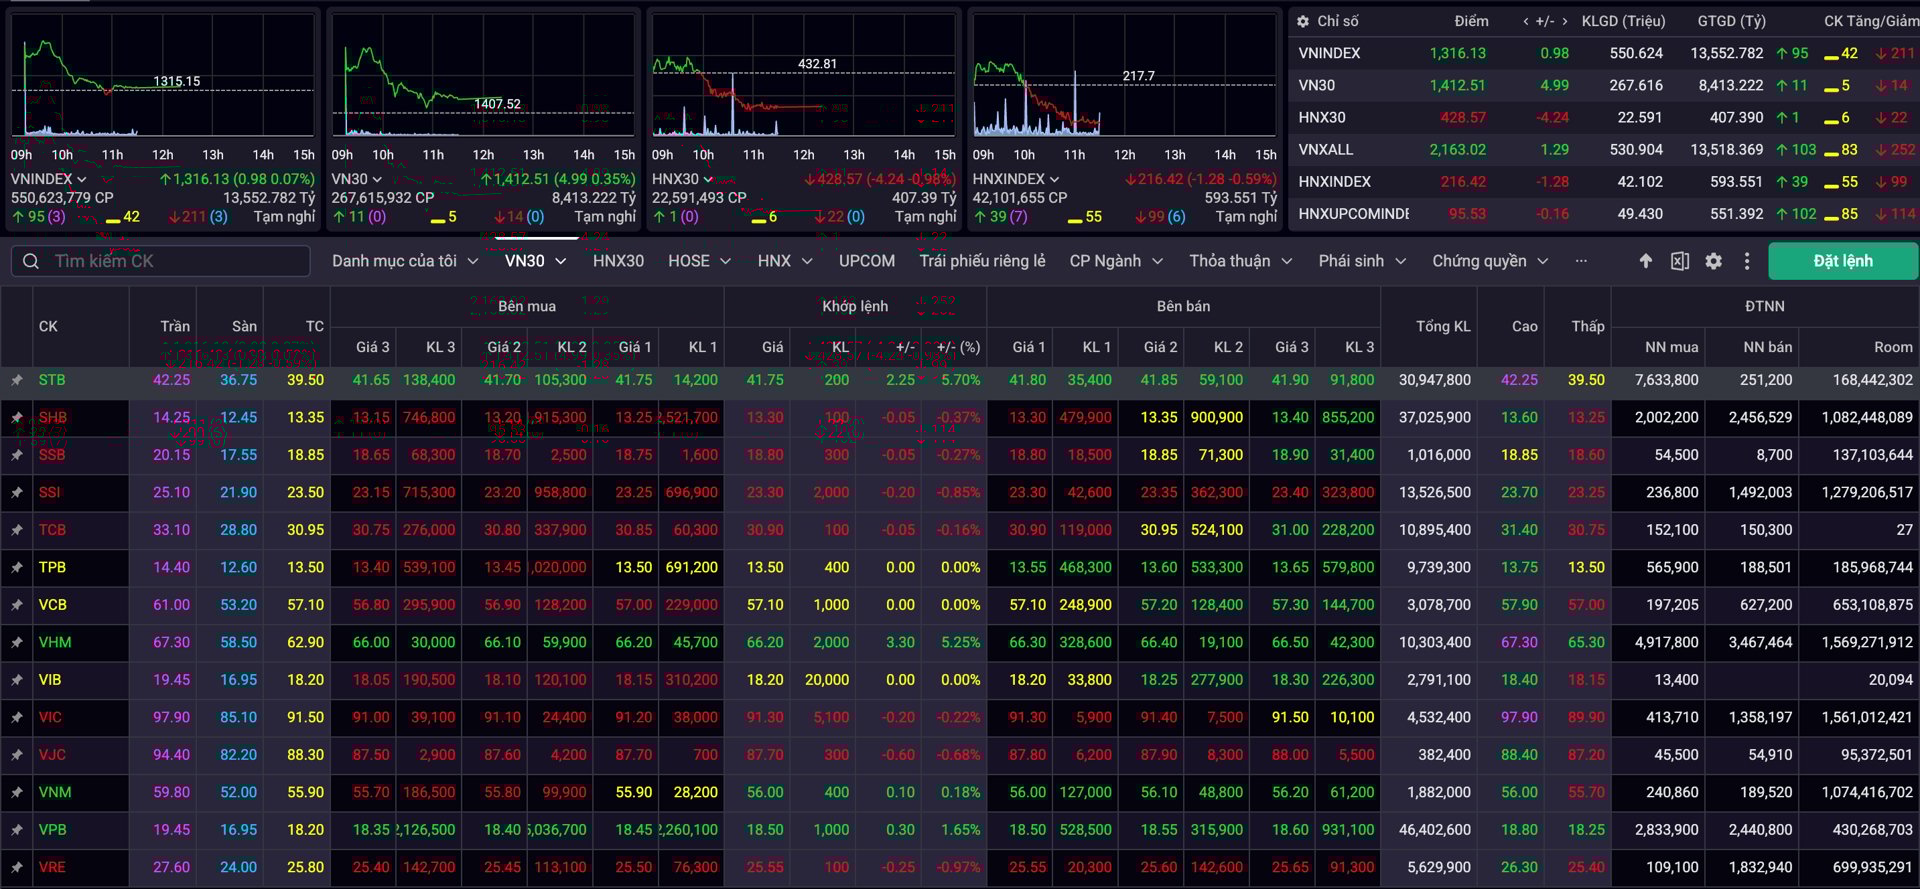Open vertical three-dot menu beside Đặt lệnh
The height and width of the screenshot is (889, 1920).
[1747, 261]
